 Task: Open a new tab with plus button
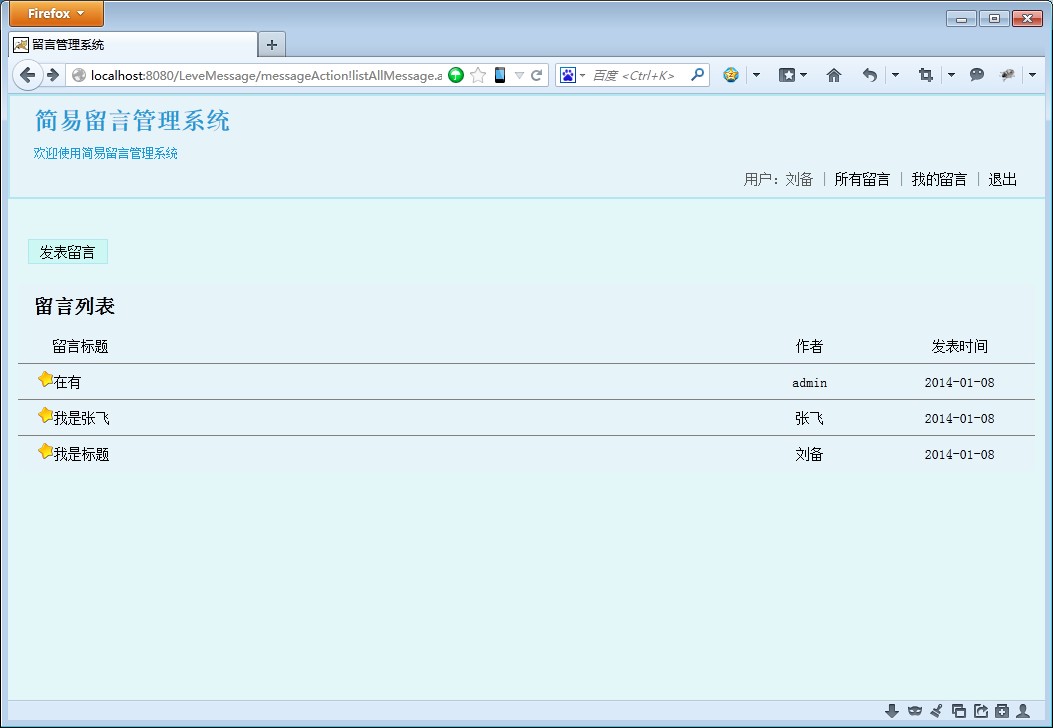click(x=272, y=45)
